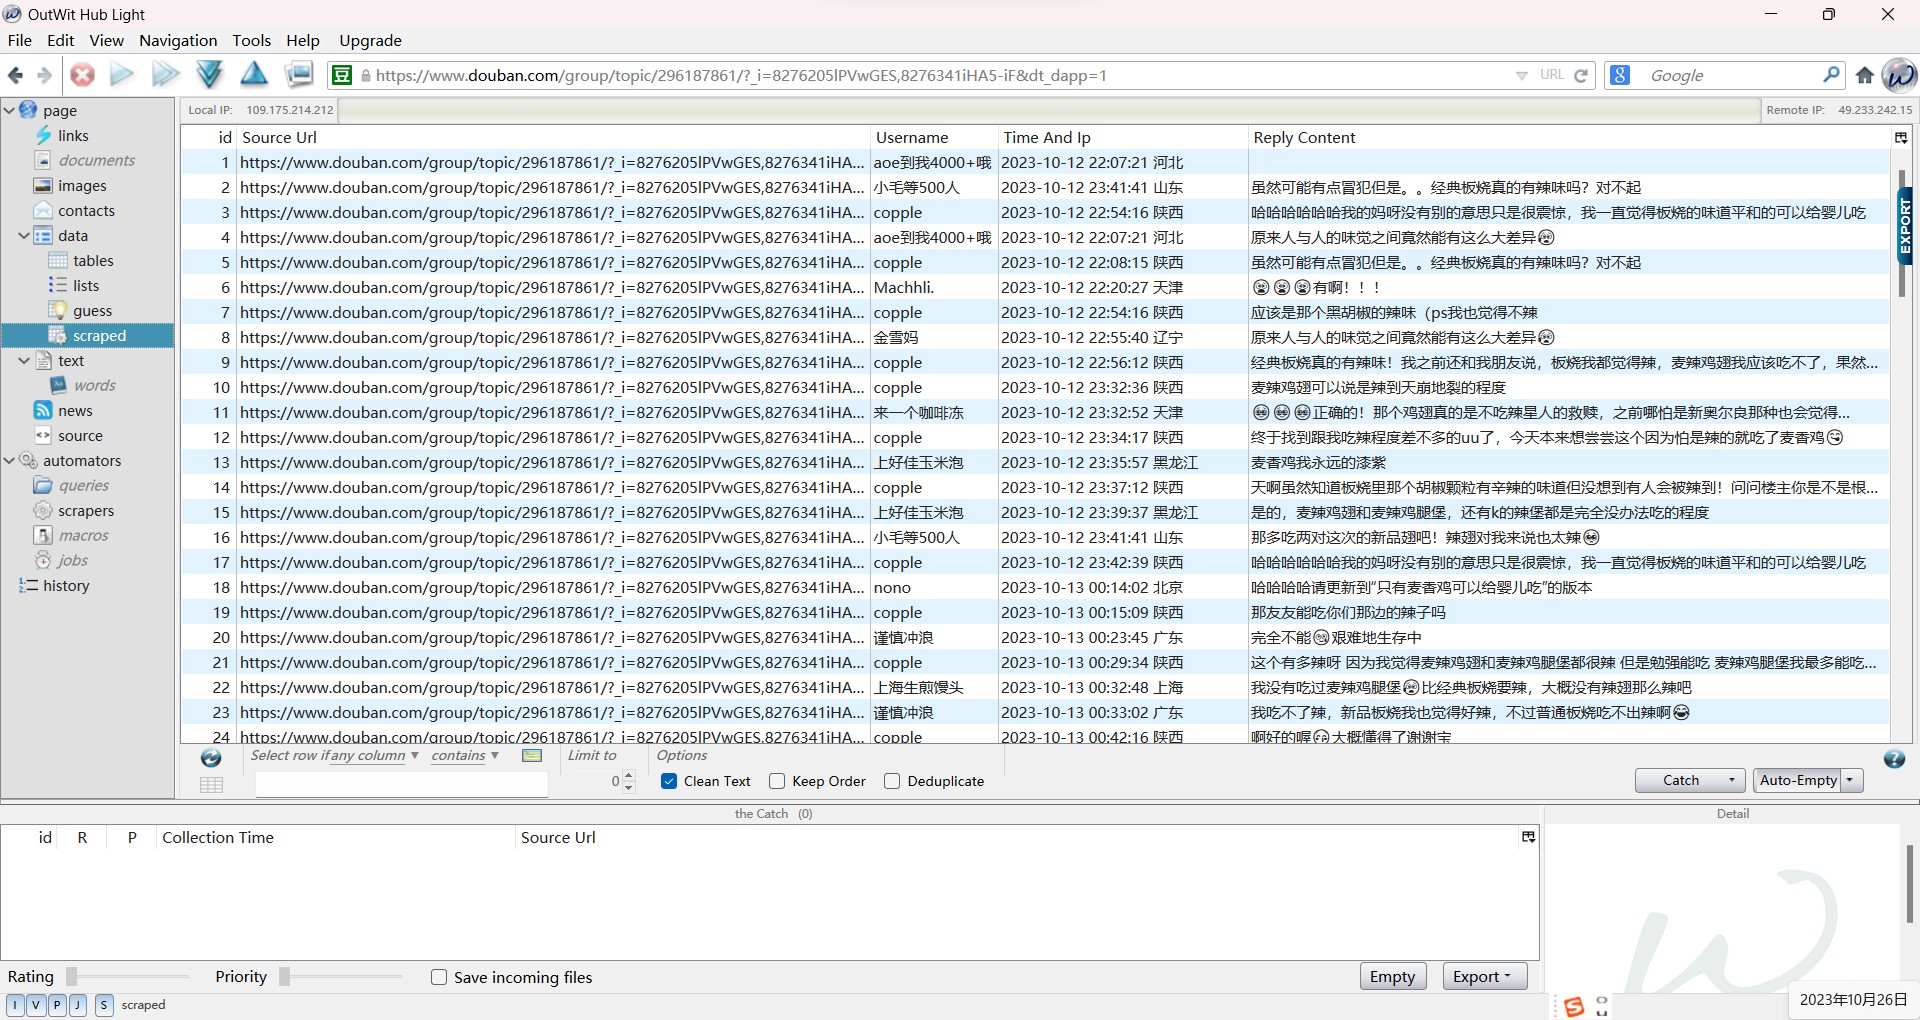The width and height of the screenshot is (1920, 1020).
Task: Open the Tools menu
Action: point(251,40)
